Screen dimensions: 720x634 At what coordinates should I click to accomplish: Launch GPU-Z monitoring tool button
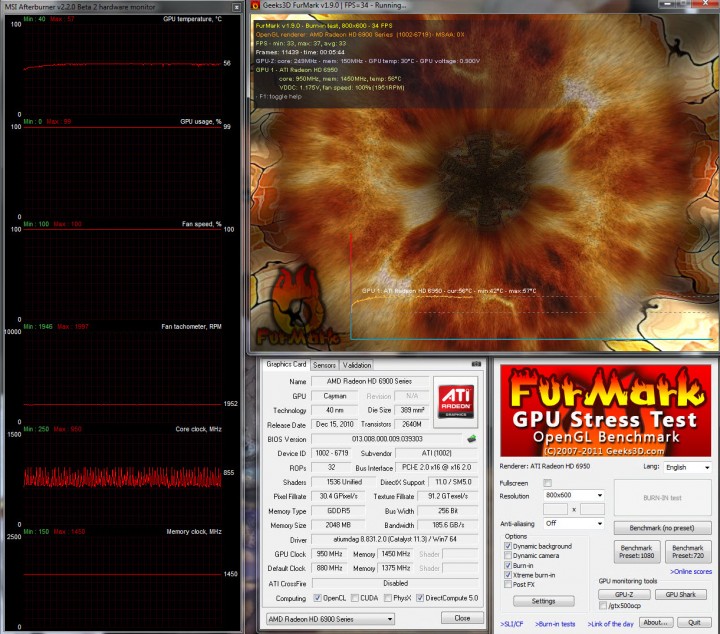[624, 594]
